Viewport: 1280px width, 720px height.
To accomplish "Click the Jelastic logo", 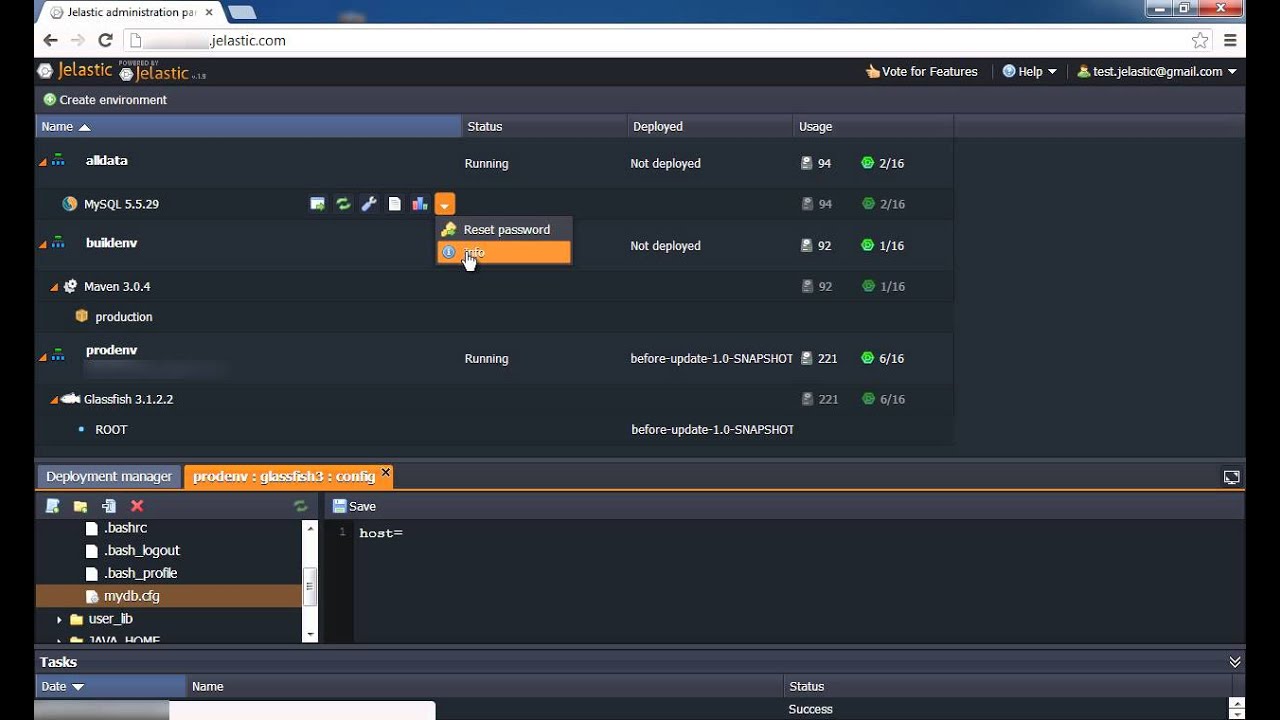I will (x=75, y=71).
